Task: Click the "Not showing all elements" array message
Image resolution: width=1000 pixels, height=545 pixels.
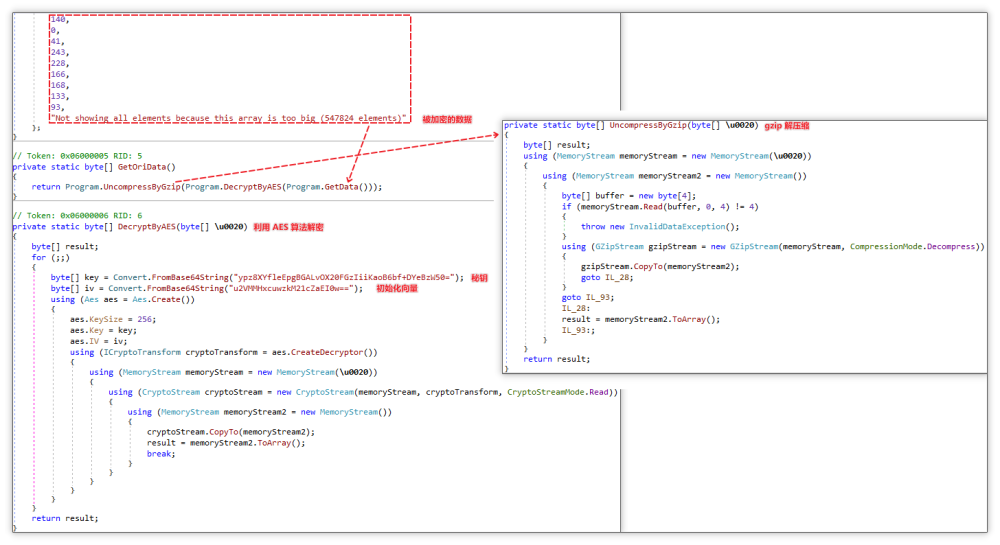Action: click(228, 118)
